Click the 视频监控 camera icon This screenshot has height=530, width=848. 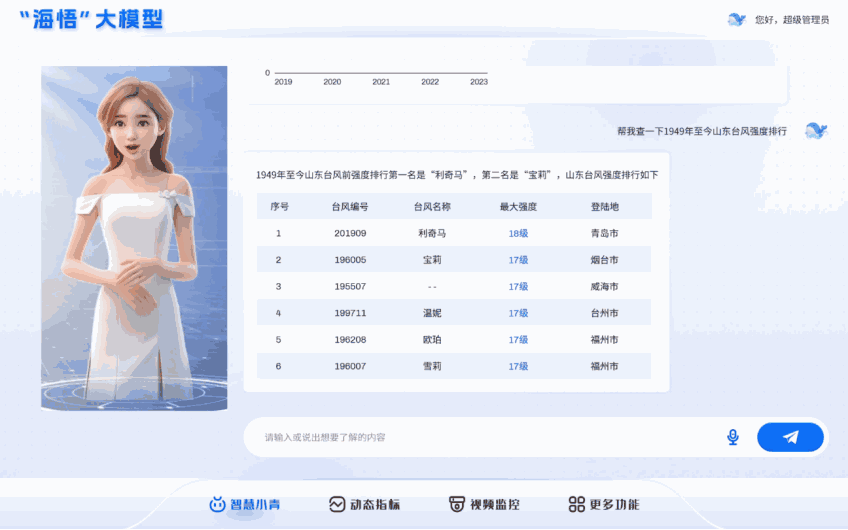tap(457, 504)
